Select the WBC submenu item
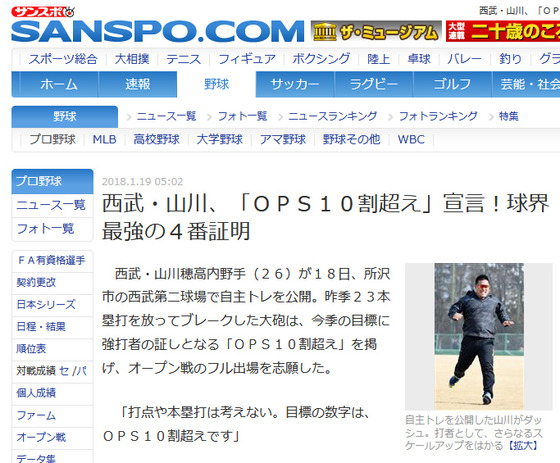The image size is (560, 463). pyautogui.click(x=411, y=139)
